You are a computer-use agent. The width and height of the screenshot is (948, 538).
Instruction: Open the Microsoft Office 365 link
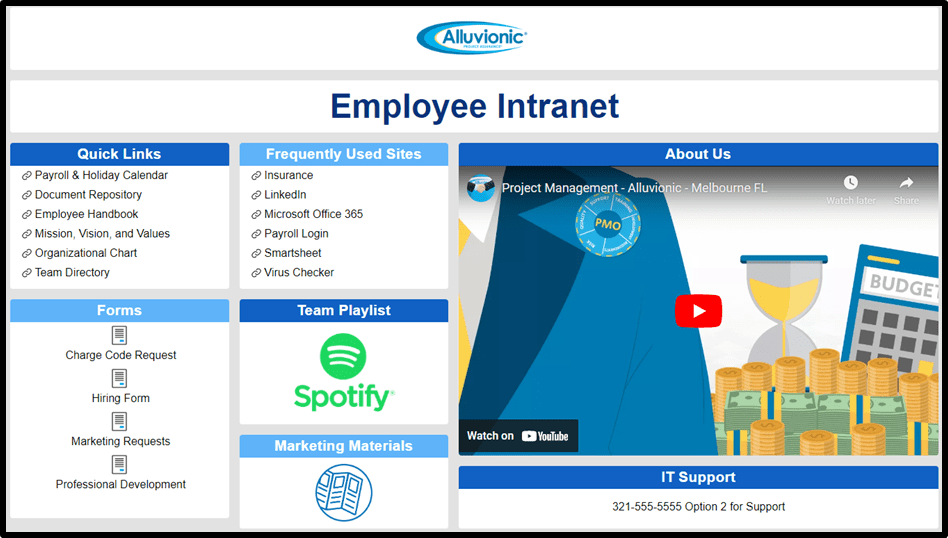pyautogui.click(x=313, y=214)
